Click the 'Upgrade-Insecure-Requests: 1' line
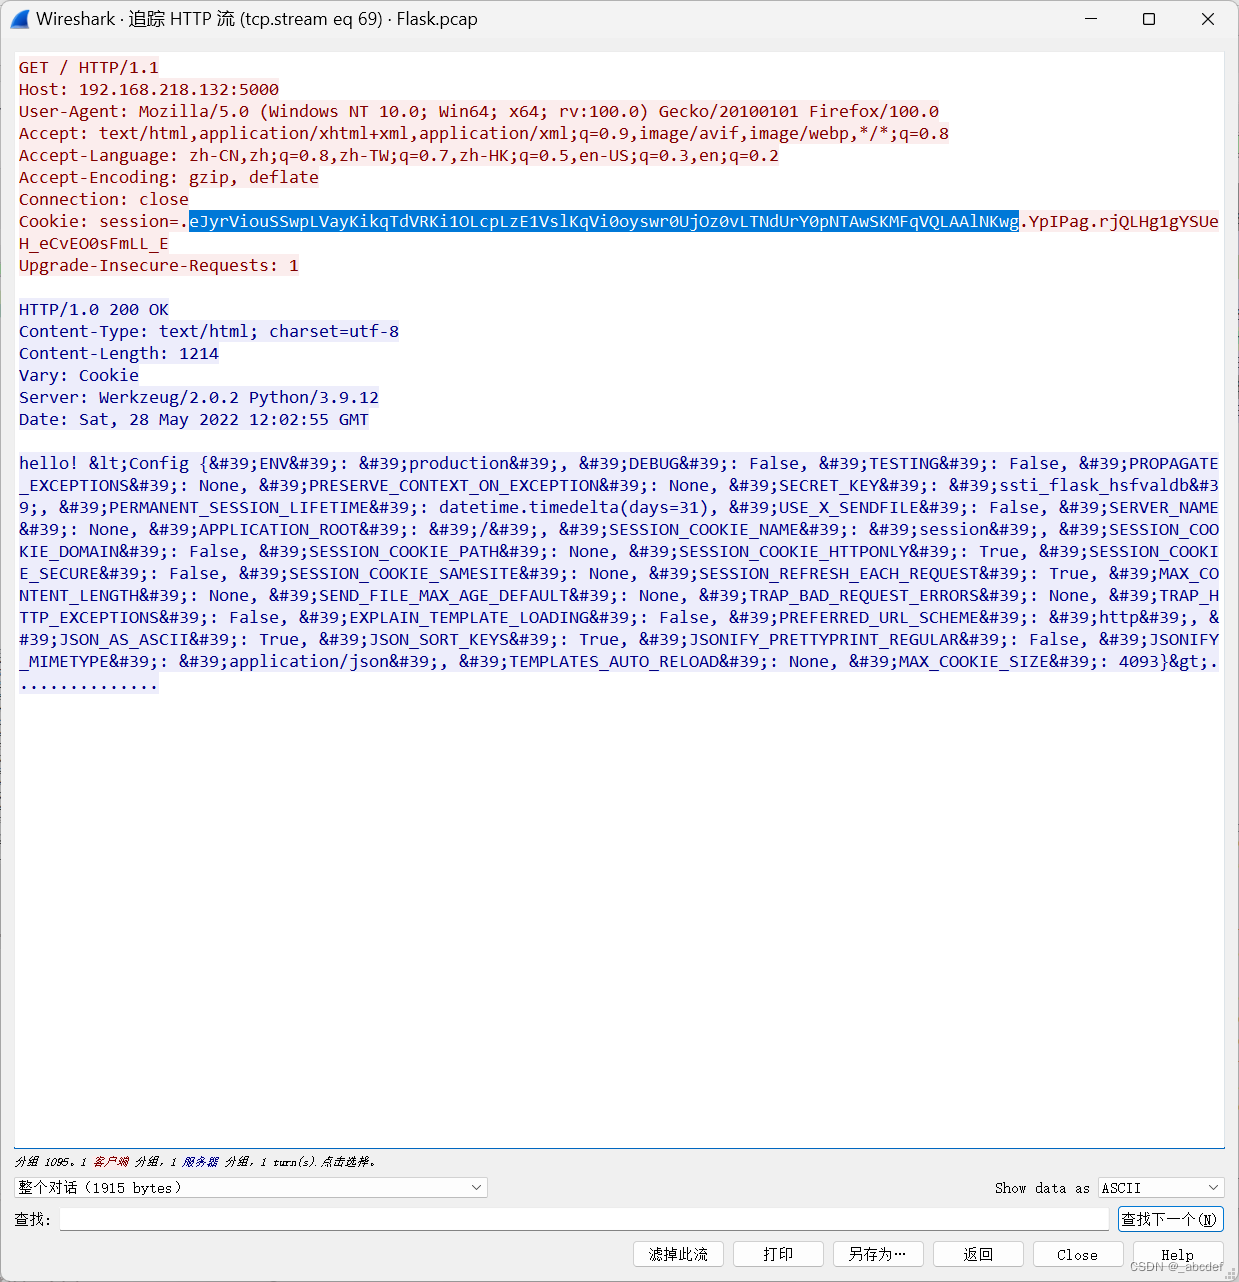 159,265
